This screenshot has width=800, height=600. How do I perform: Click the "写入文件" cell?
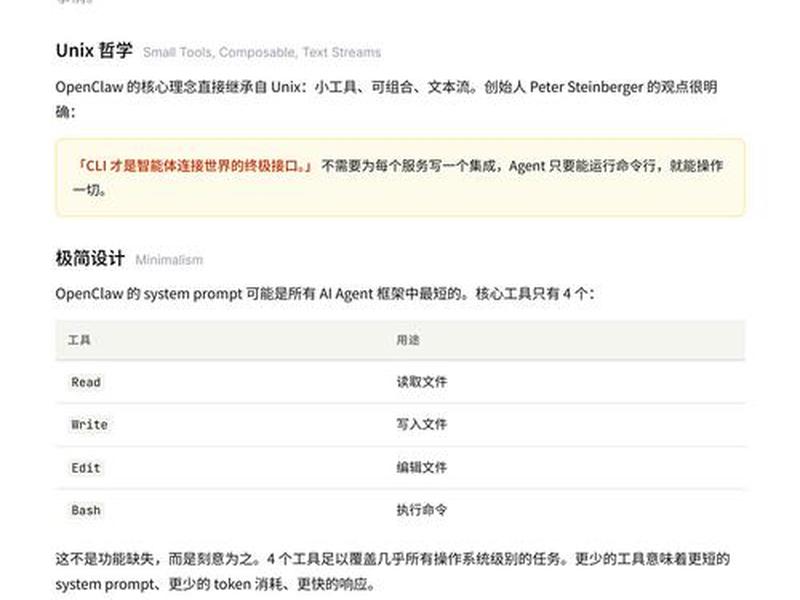pyautogui.click(x=421, y=424)
